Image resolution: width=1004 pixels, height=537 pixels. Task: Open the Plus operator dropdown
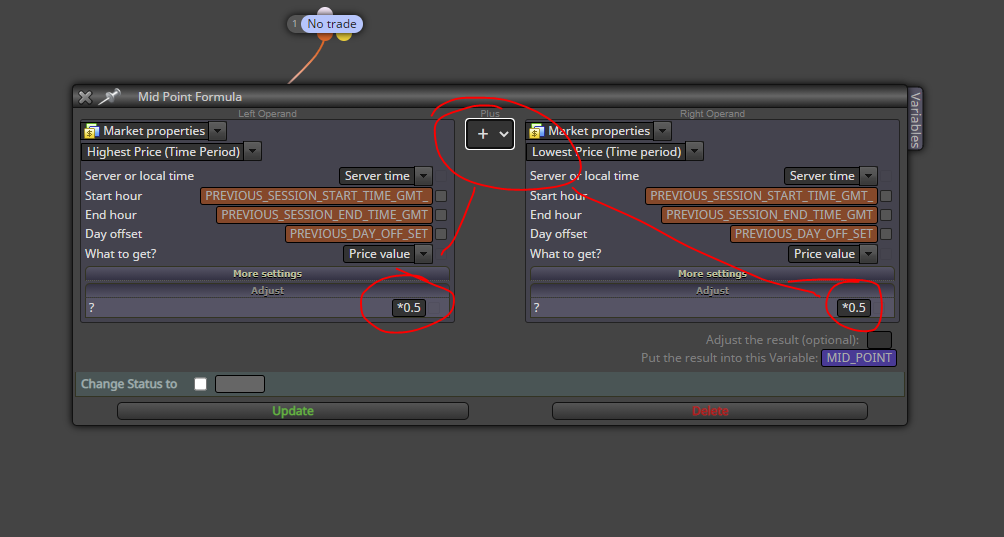490,134
